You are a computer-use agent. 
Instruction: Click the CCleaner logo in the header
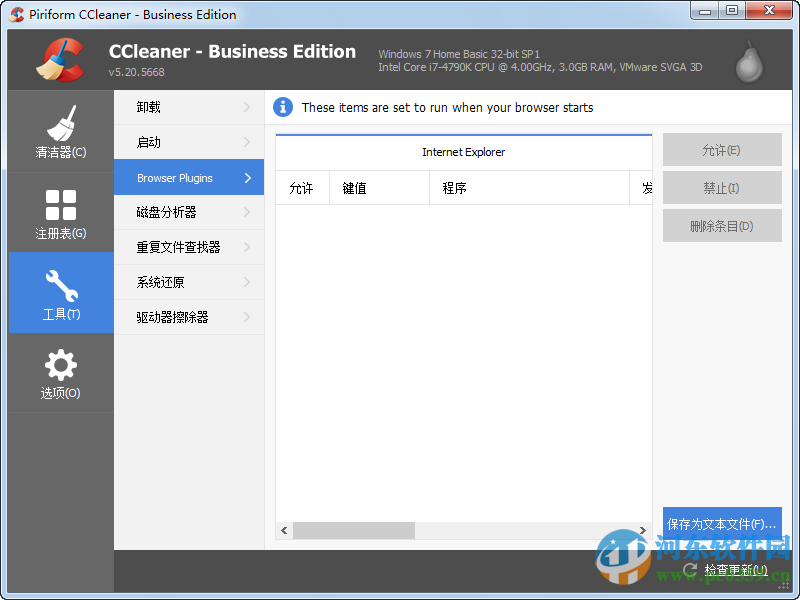[x=60, y=60]
